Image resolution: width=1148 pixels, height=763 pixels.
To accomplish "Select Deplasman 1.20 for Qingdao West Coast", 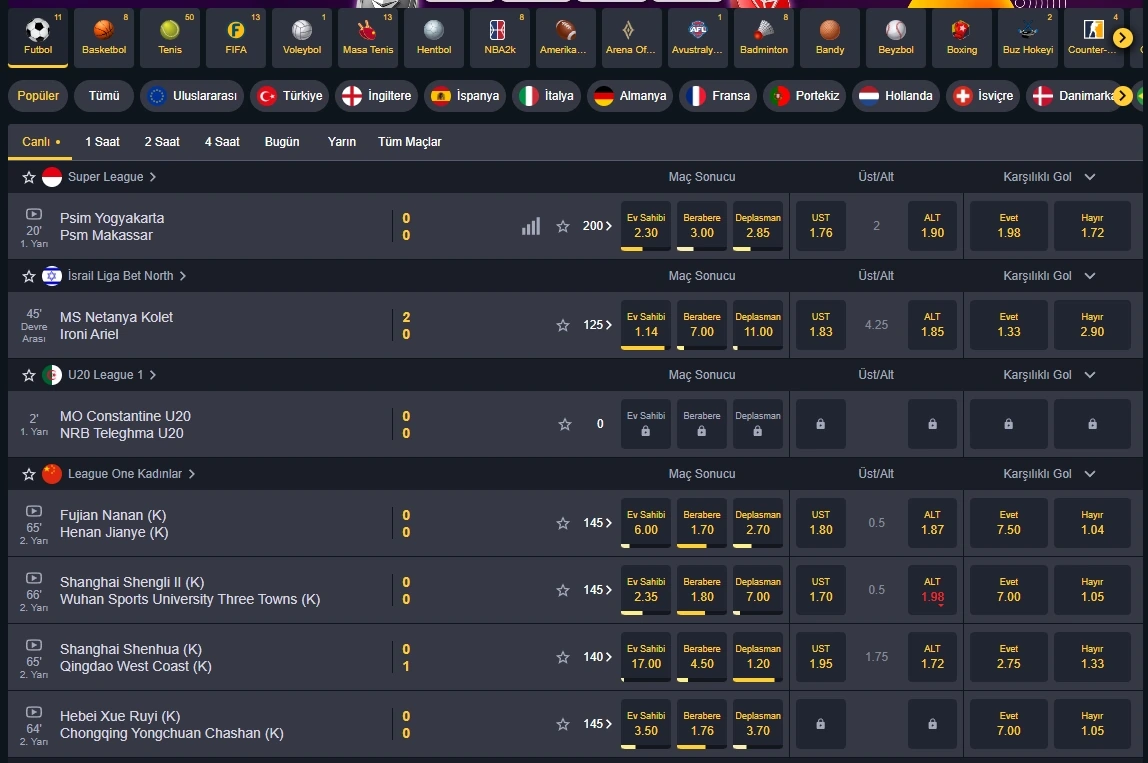I will pyautogui.click(x=758, y=657).
